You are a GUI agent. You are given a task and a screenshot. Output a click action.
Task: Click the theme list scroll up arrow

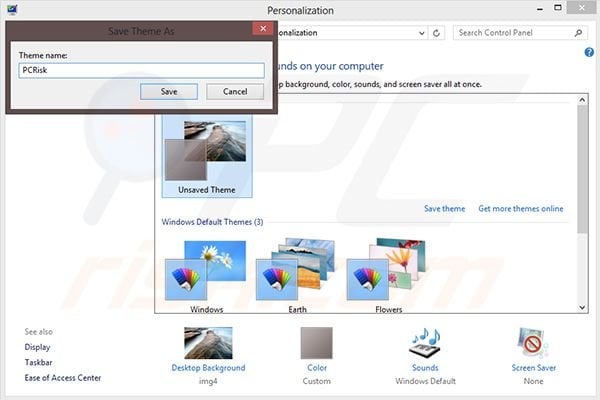coord(582,100)
